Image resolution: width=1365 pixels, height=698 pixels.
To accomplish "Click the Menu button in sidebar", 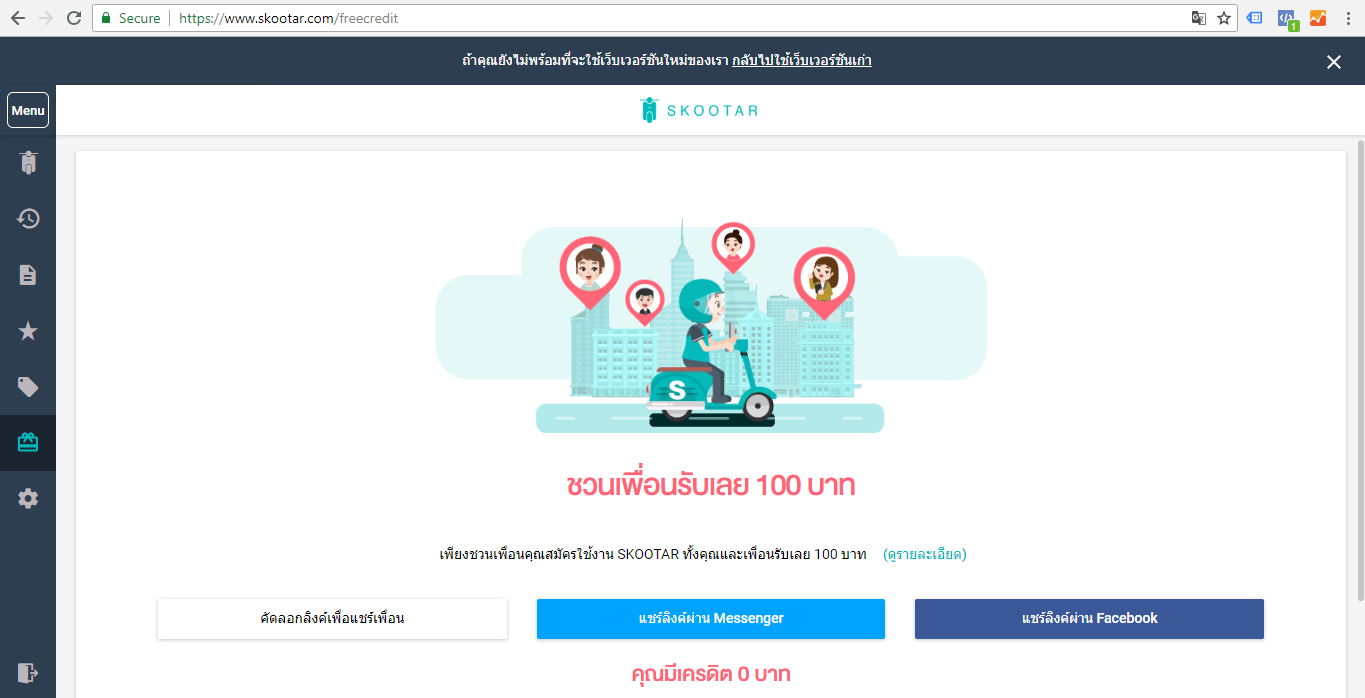I will (28, 110).
